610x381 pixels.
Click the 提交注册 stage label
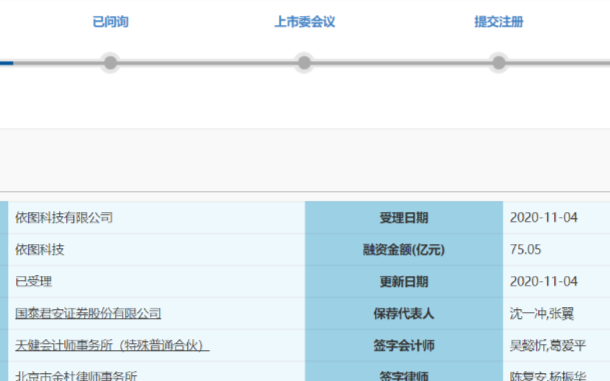click(x=499, y=22)
